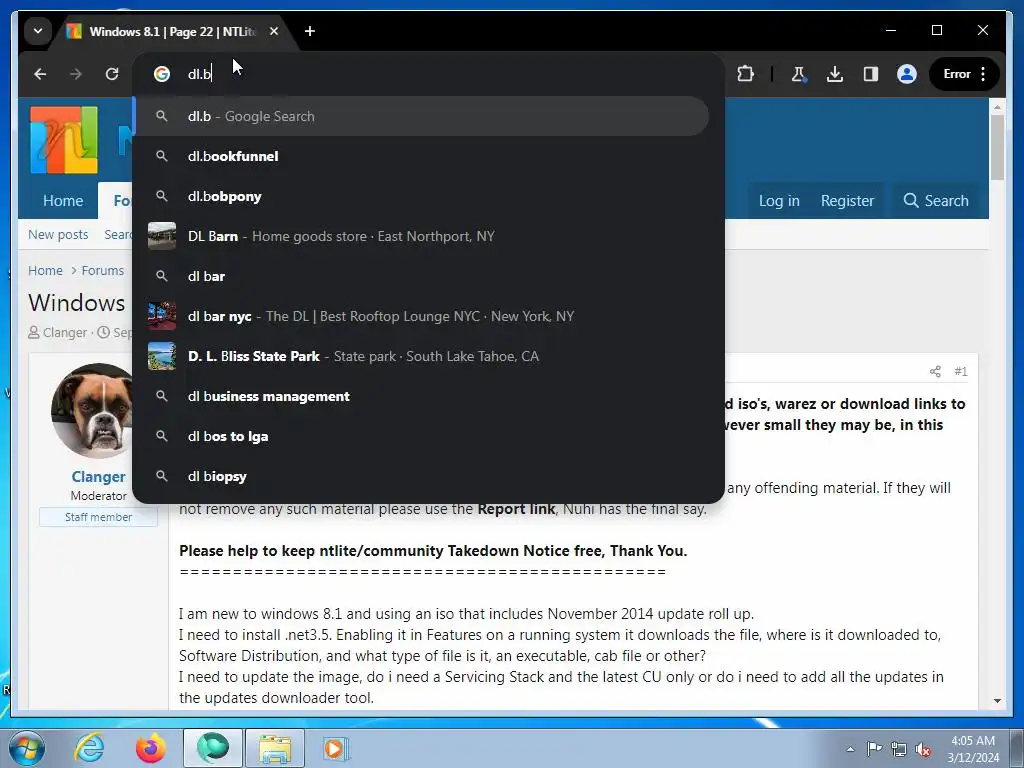Choose 'dl bos to lga' suggestion

[422, 436]
